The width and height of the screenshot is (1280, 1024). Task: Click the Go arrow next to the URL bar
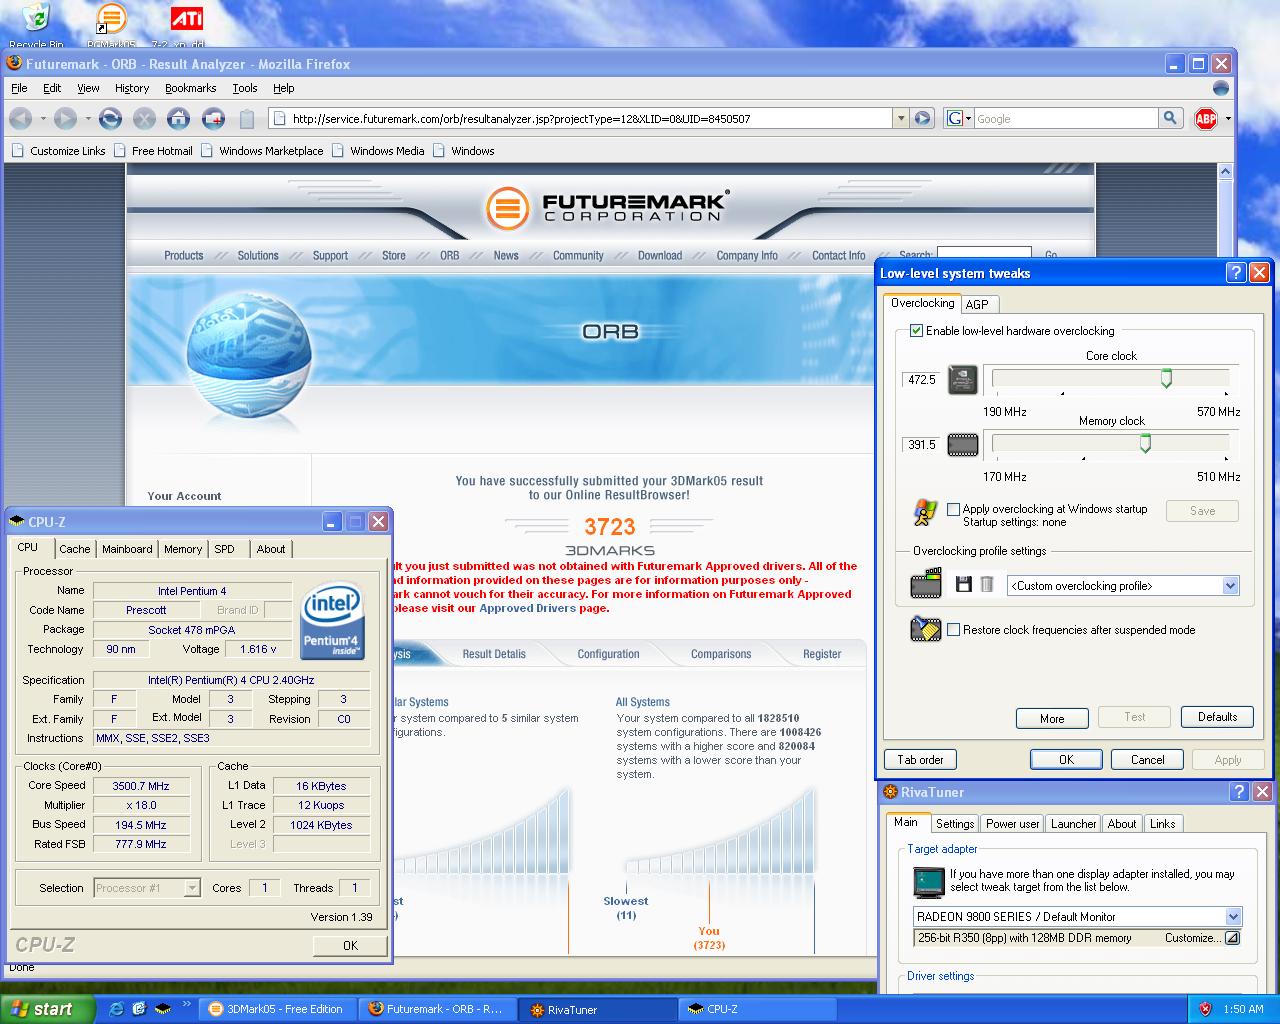point(923,118)
